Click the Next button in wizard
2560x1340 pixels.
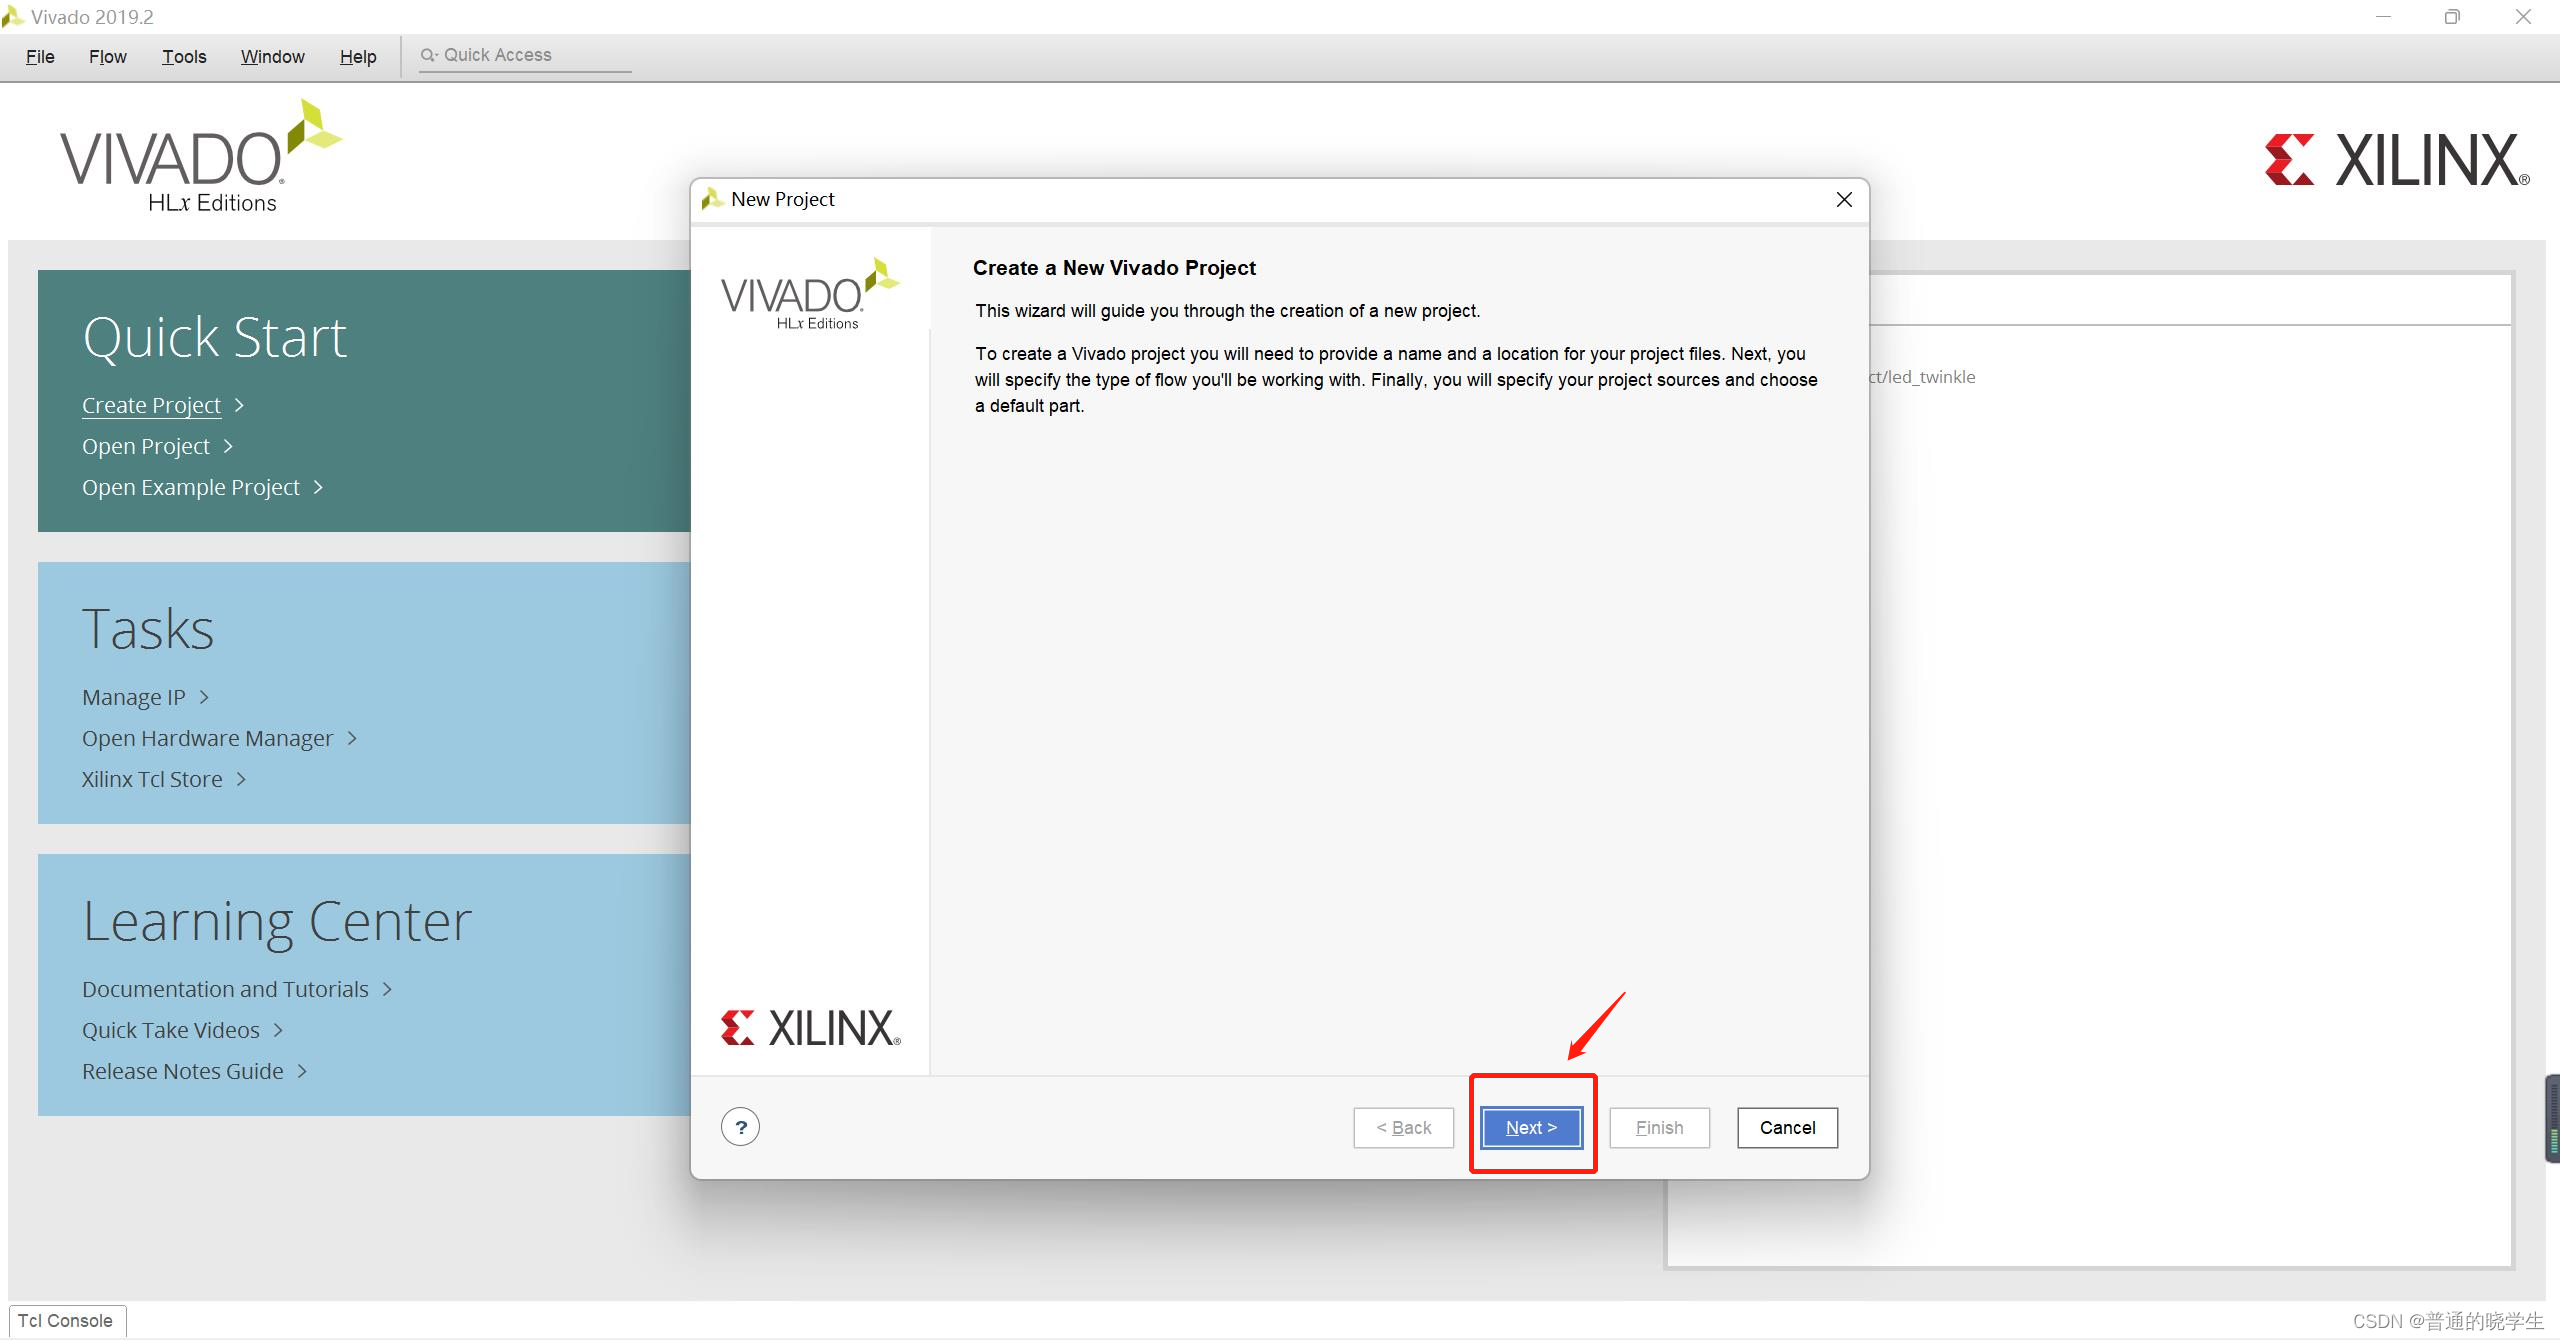[x=1531, y=1125]
